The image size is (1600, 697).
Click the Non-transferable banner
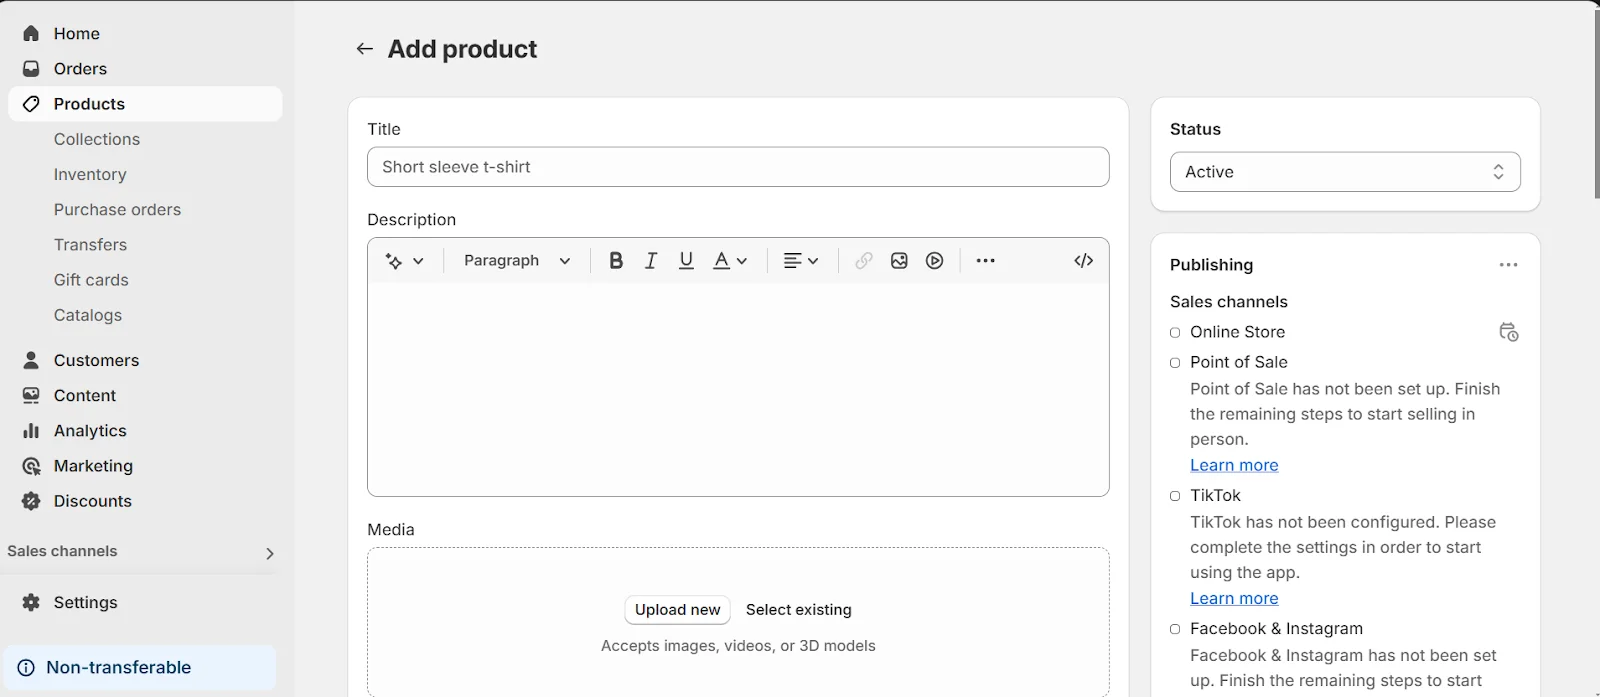point(140,668)
